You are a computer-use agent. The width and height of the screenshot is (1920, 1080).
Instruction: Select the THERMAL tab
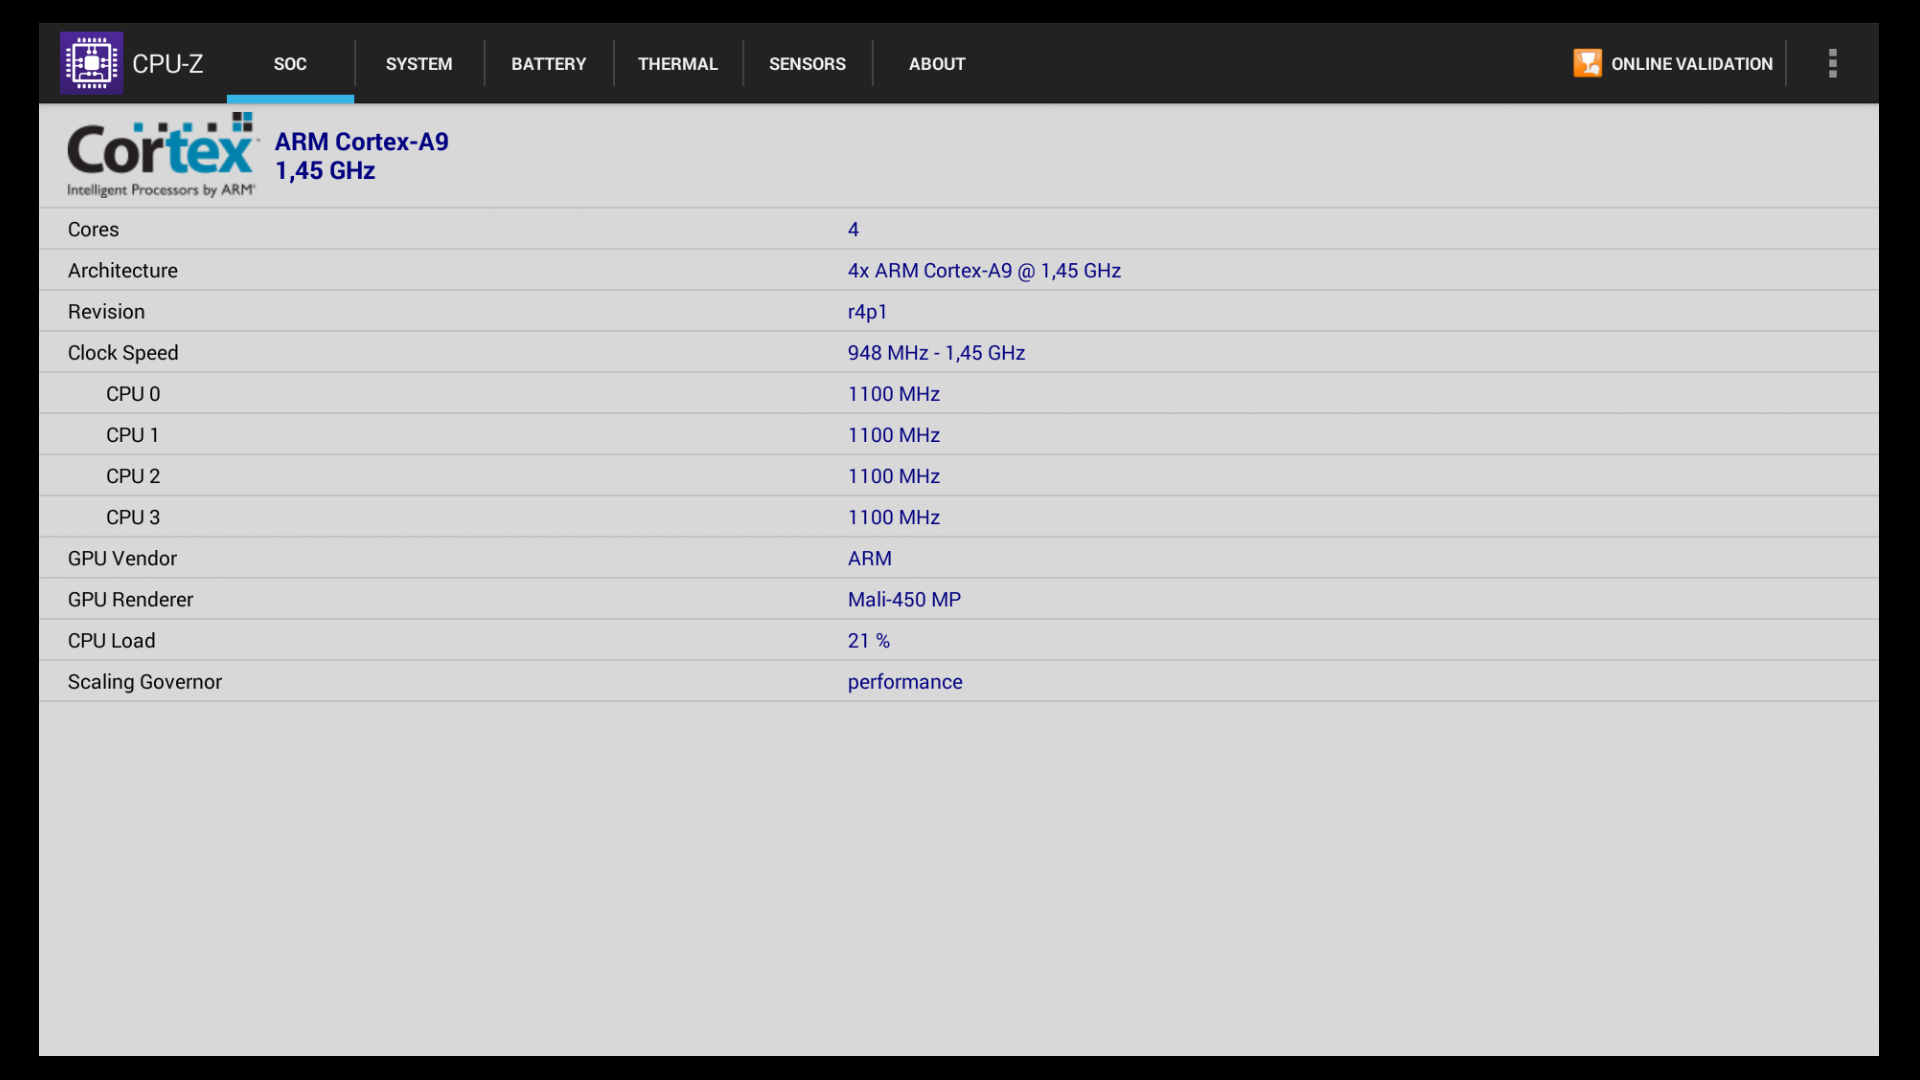coord(678,63)
